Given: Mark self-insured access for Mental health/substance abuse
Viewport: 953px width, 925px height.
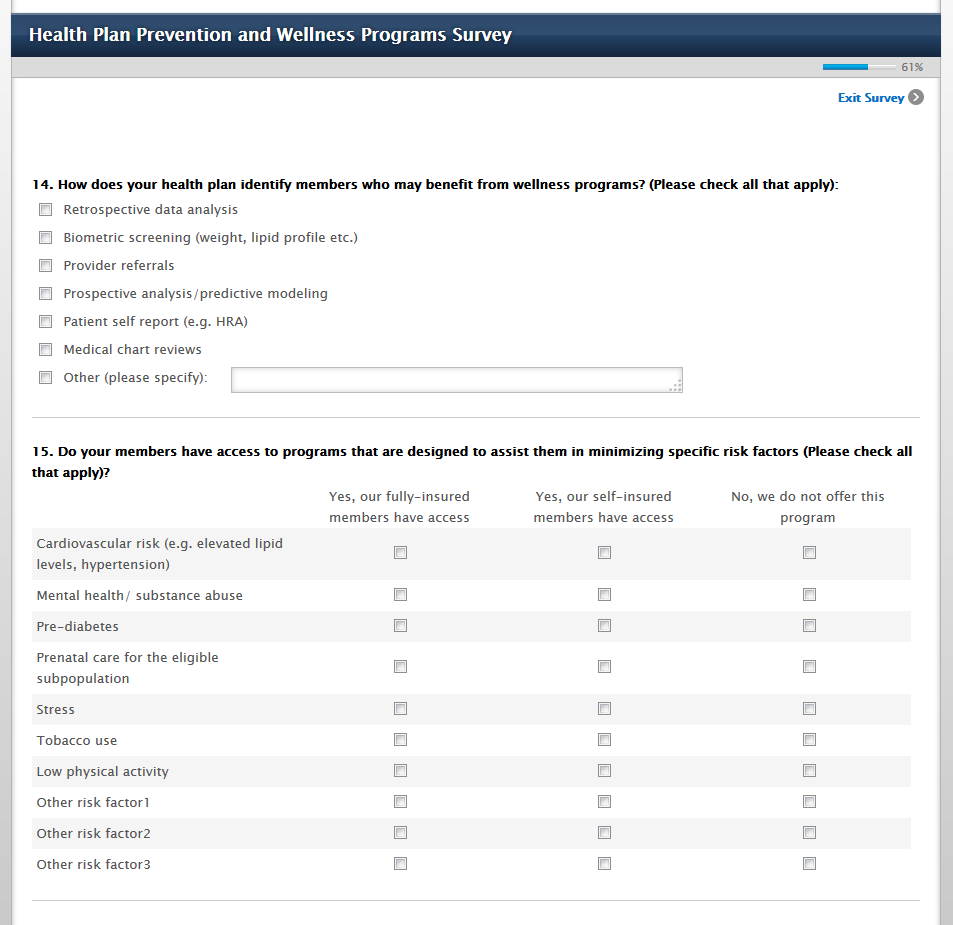Looking at the screenshot, I should pyautogui.click(x=605, y=595).
